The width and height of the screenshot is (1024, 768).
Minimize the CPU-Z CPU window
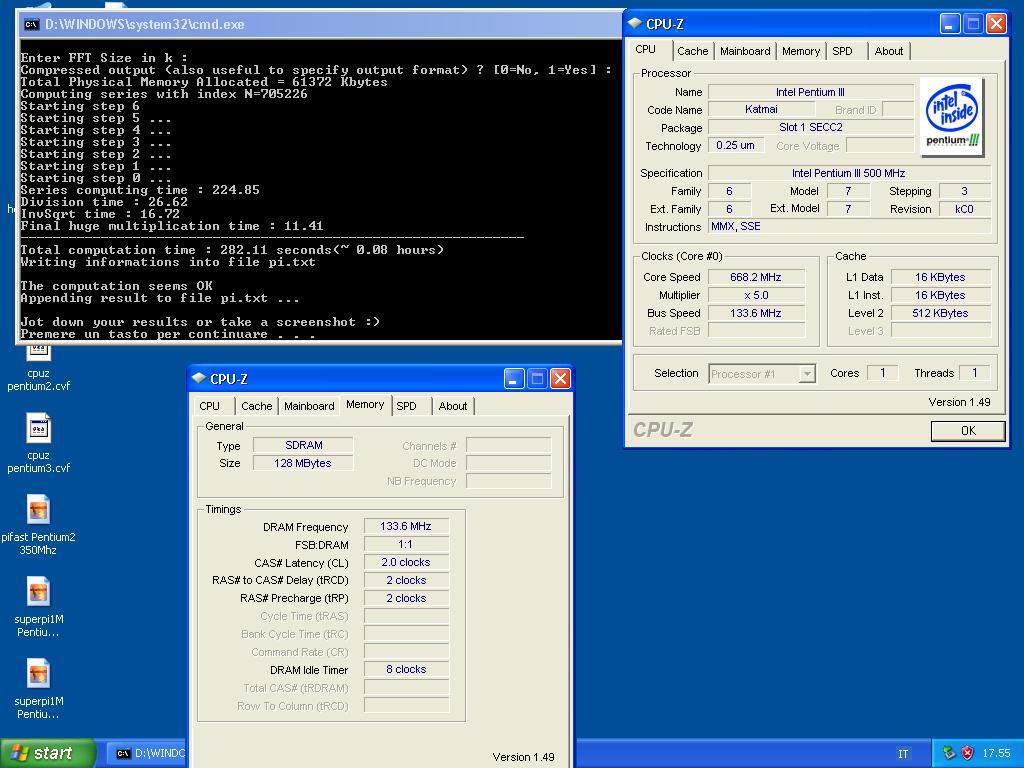(950, 24)
